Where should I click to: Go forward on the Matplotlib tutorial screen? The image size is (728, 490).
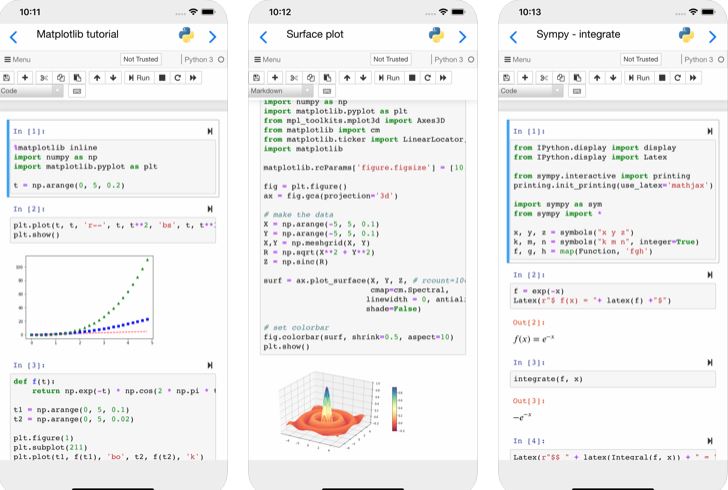212,37
